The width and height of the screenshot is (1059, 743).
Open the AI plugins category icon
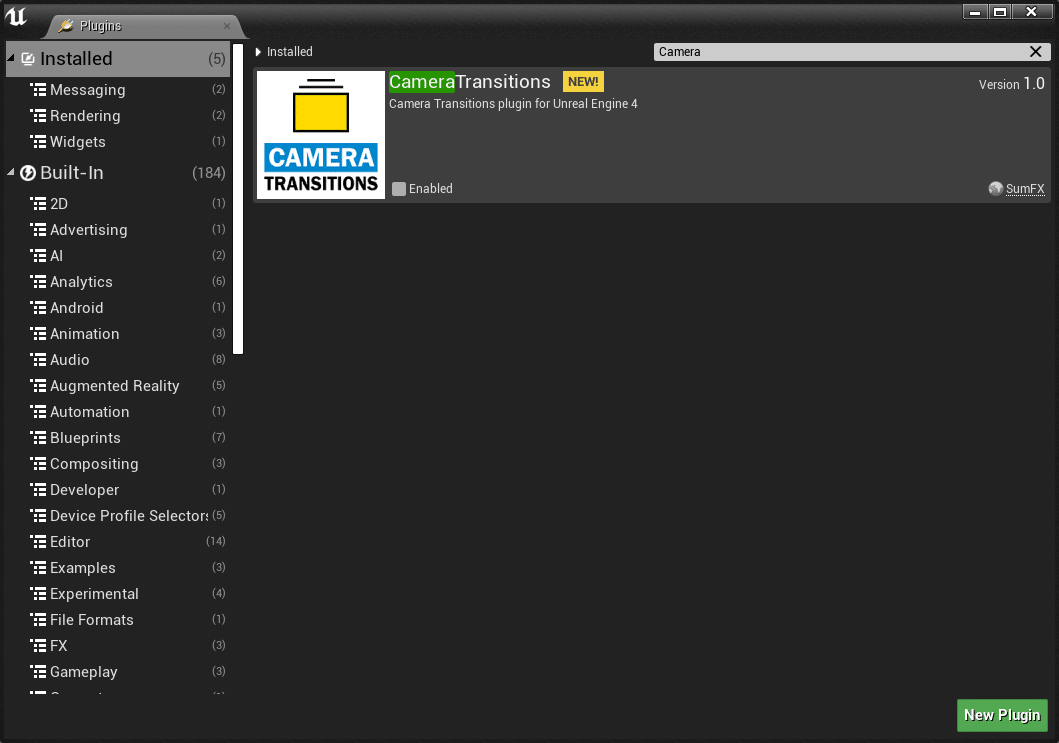tap(40, 255)
